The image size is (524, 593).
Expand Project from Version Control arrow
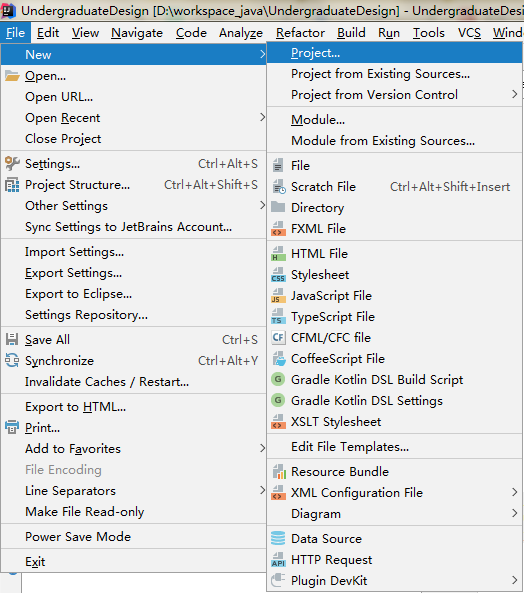click(x=515, y=94)
